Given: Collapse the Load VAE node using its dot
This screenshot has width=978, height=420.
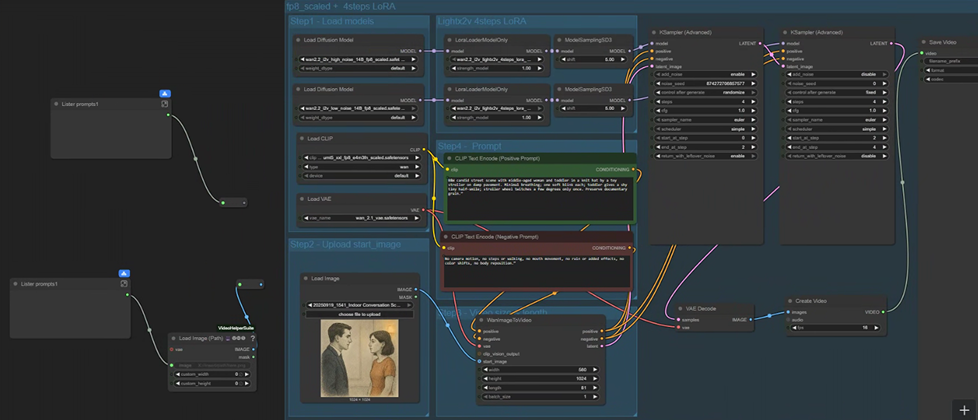Looking at the screenshot, I should click(x=303, y=198).
